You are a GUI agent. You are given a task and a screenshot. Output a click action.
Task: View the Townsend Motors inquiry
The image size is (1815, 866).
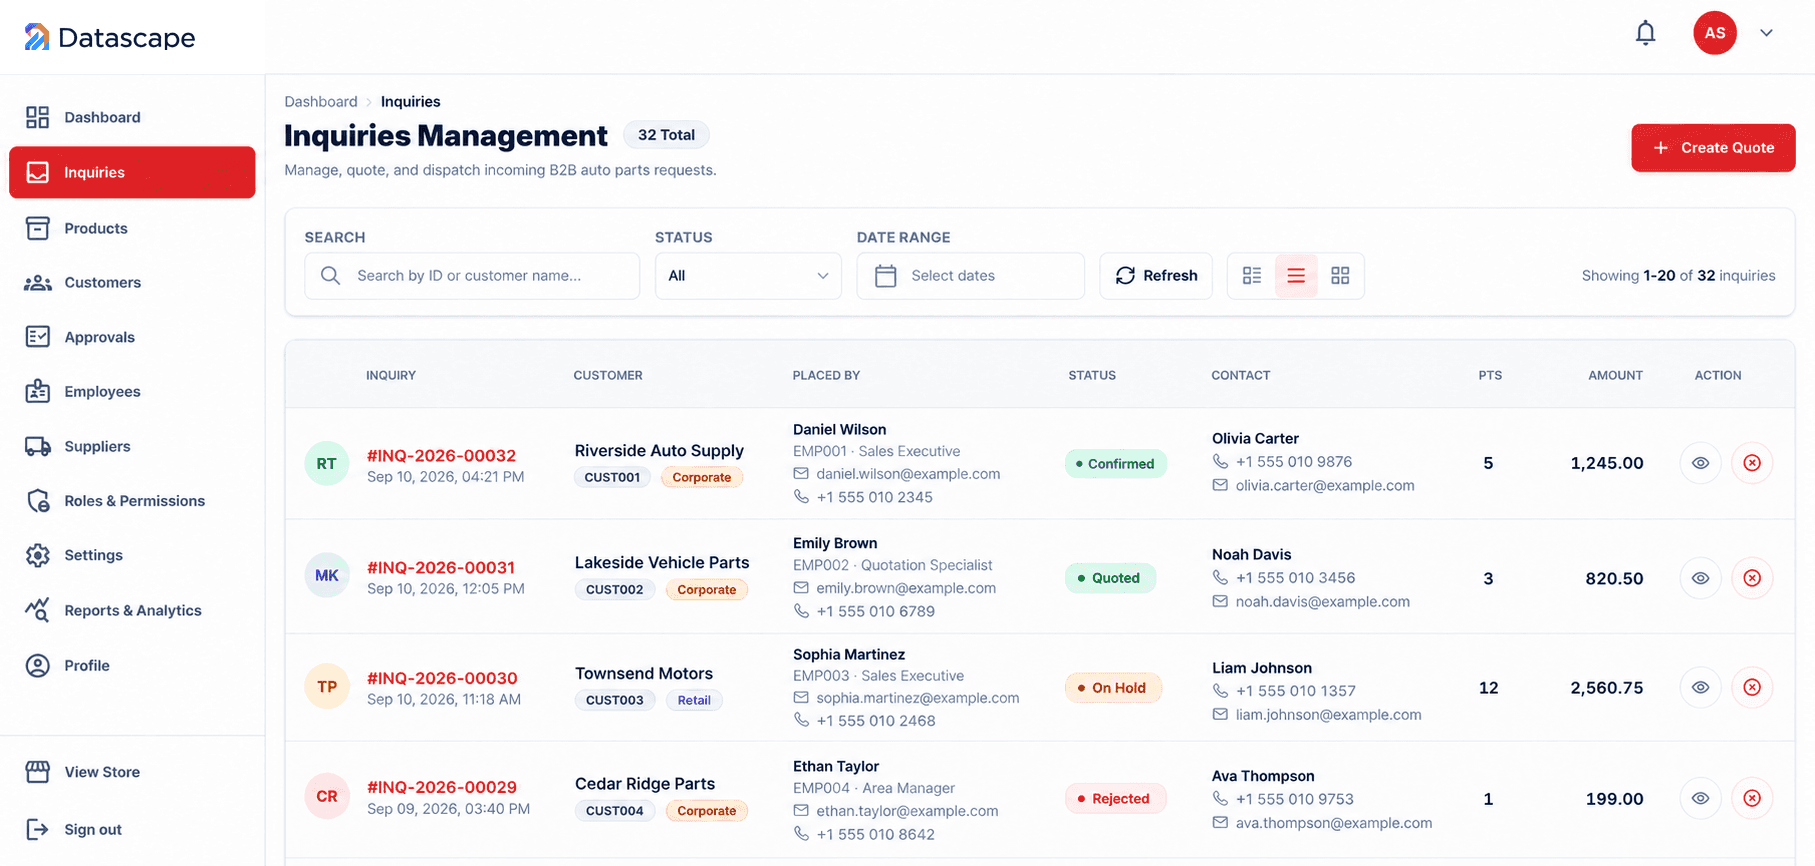point(1700,687)
